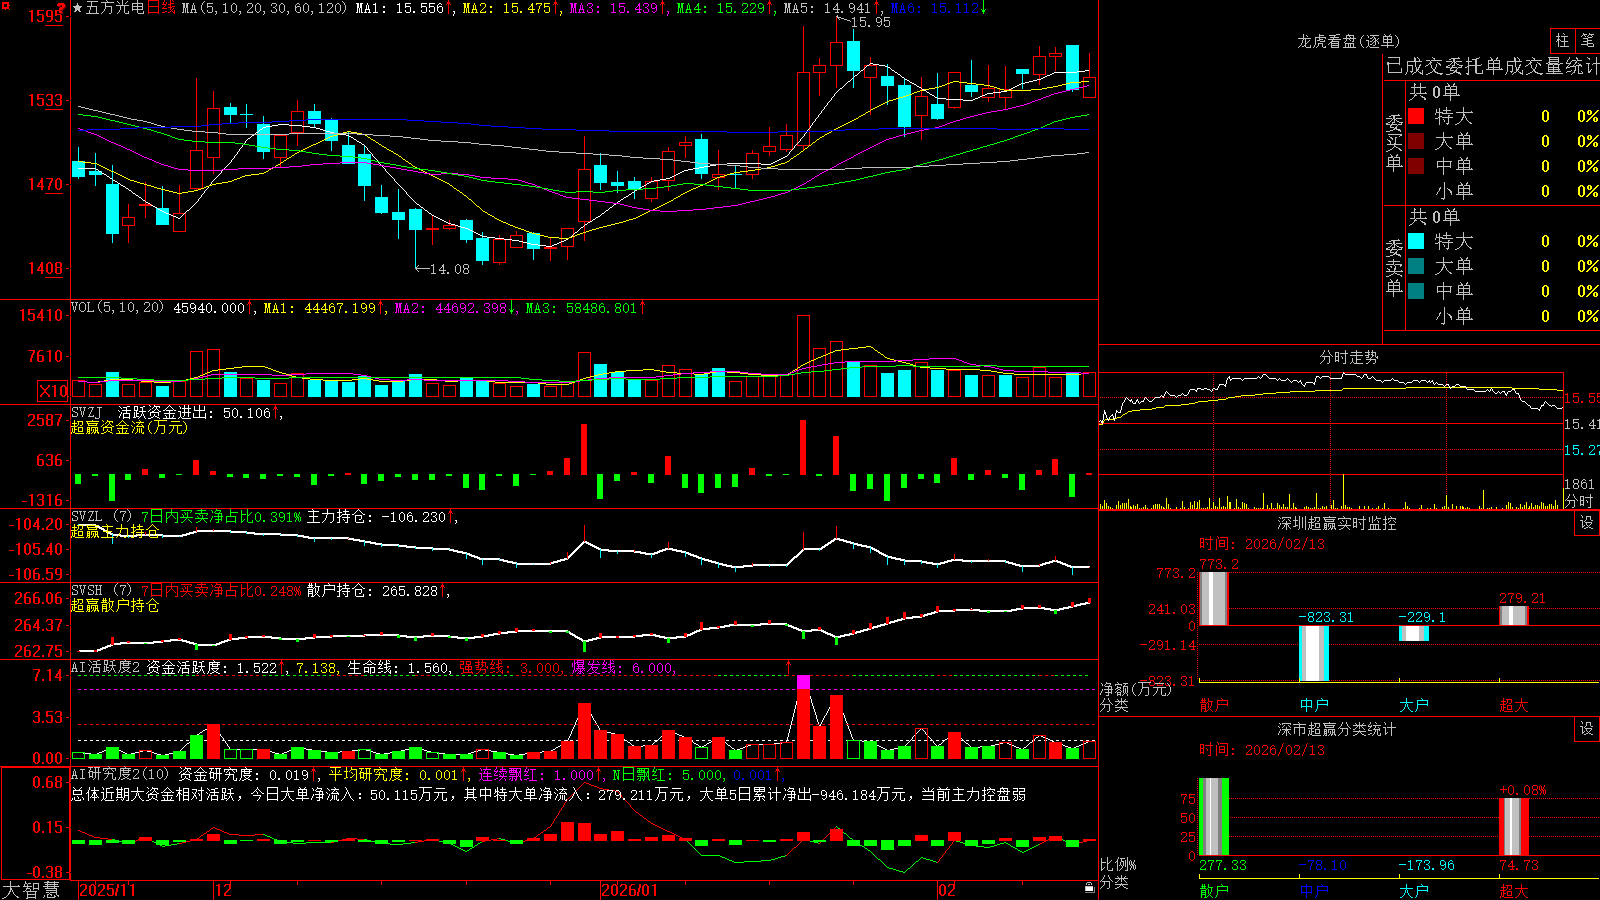Open 设 settings for 深市超赢分类统计

coord(1587,729)
